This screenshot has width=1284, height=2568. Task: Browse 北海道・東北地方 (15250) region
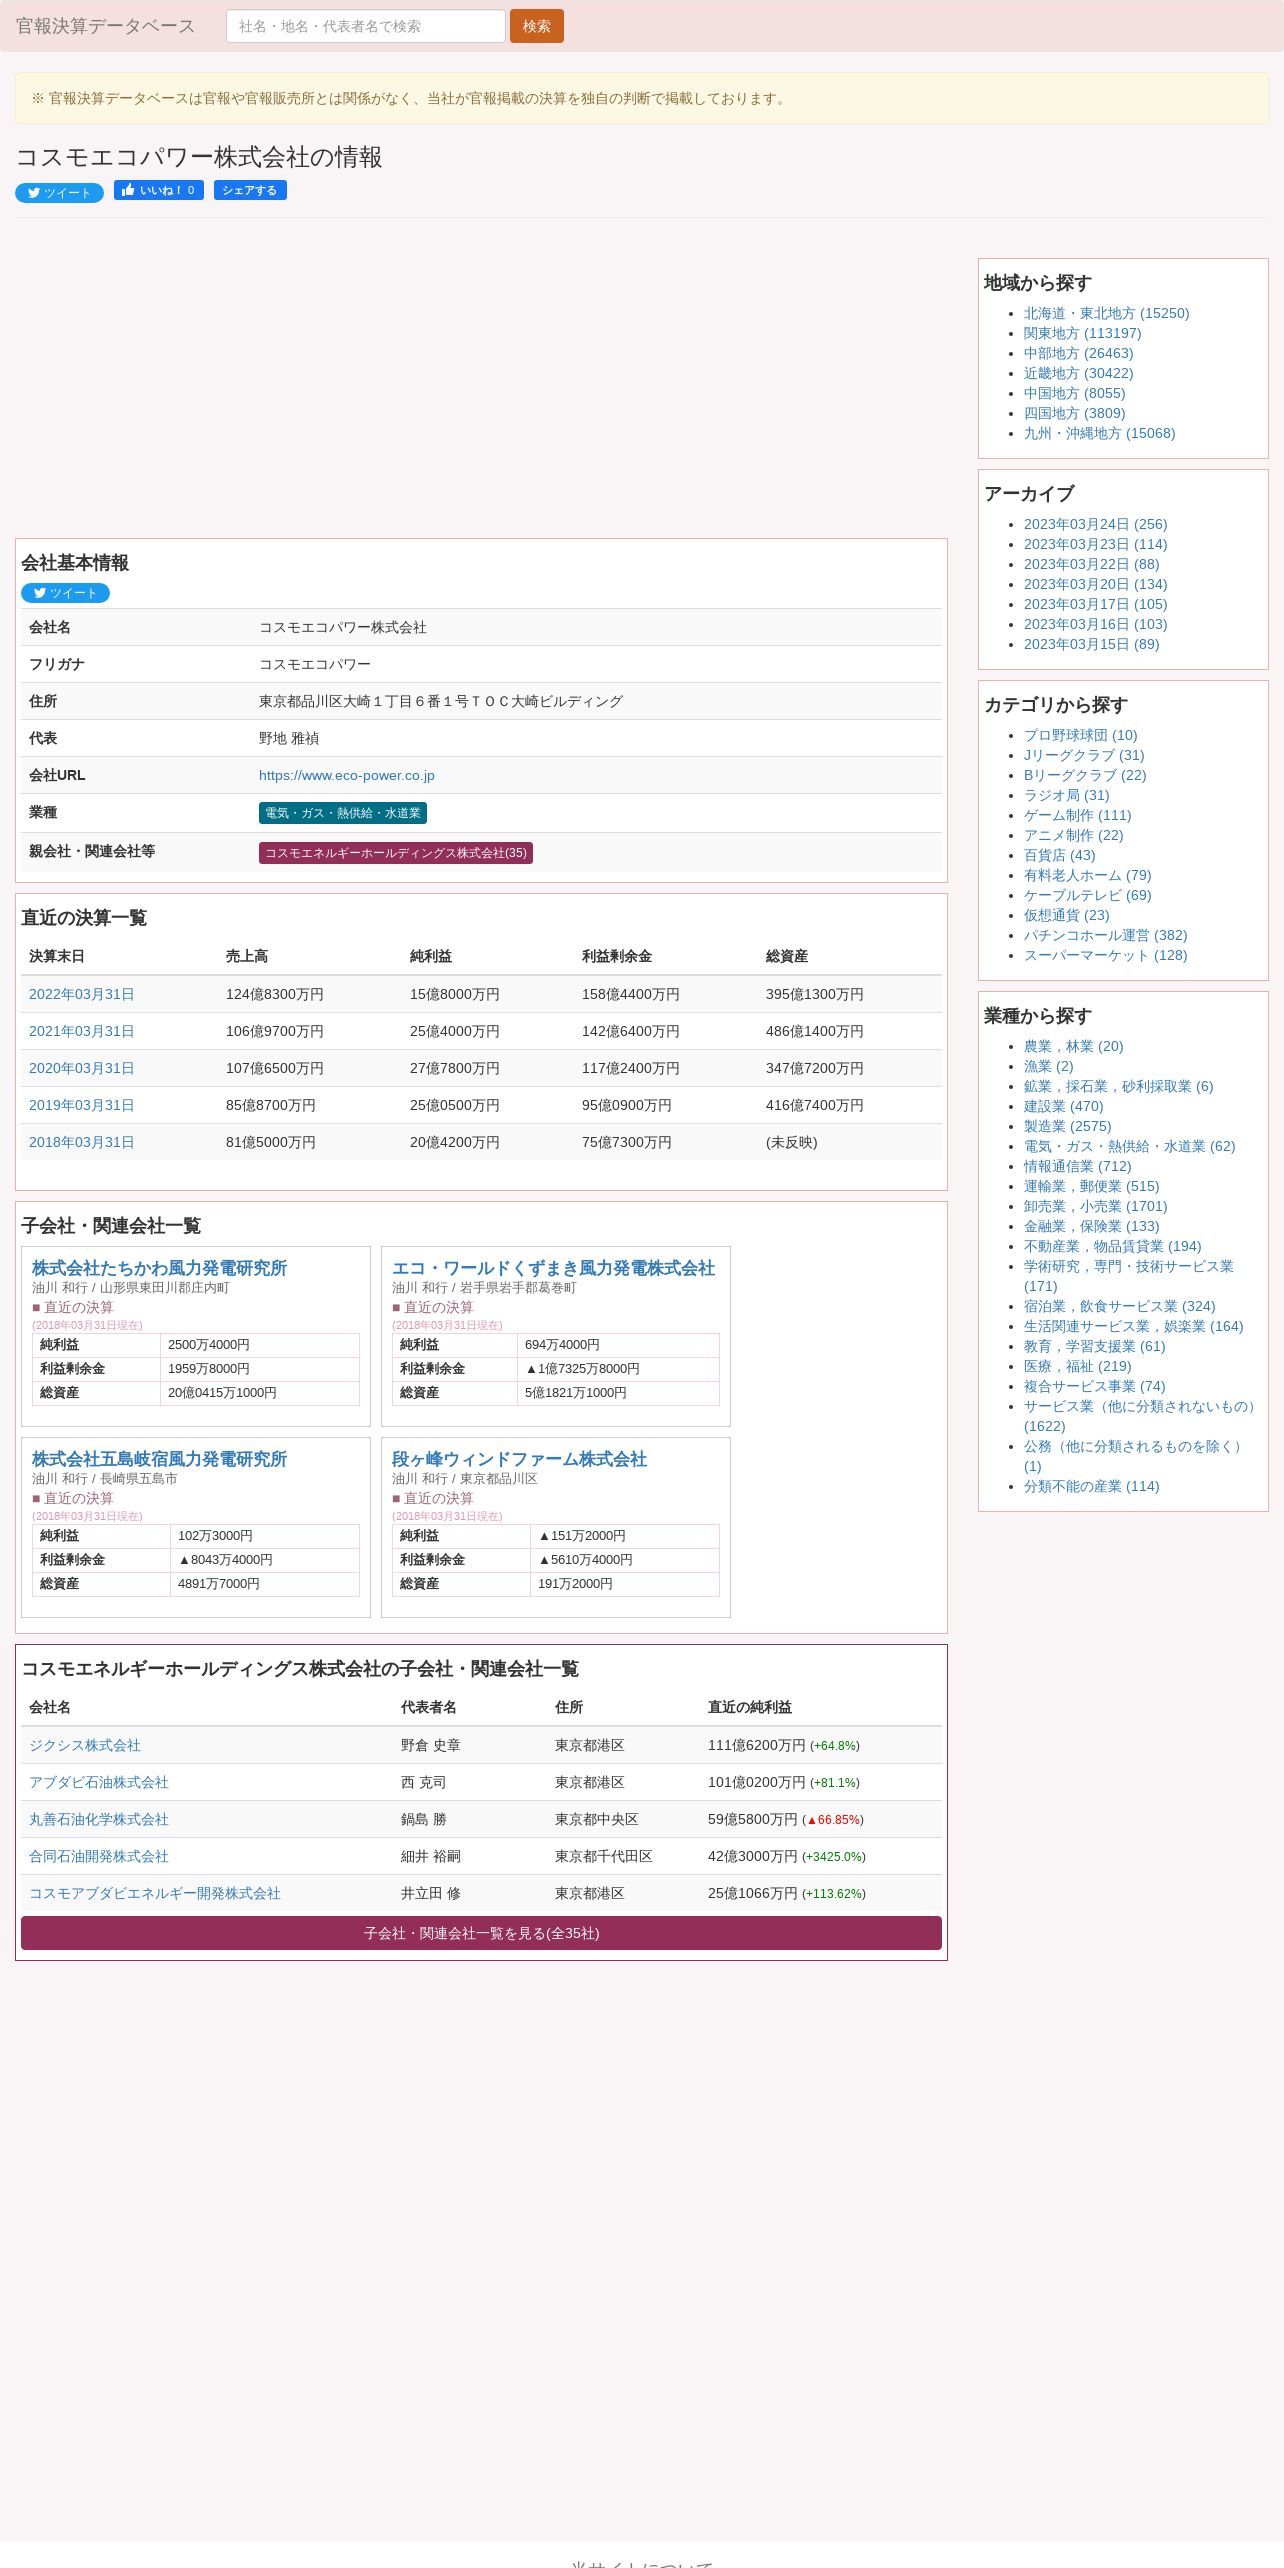[x=1106, y=313]
